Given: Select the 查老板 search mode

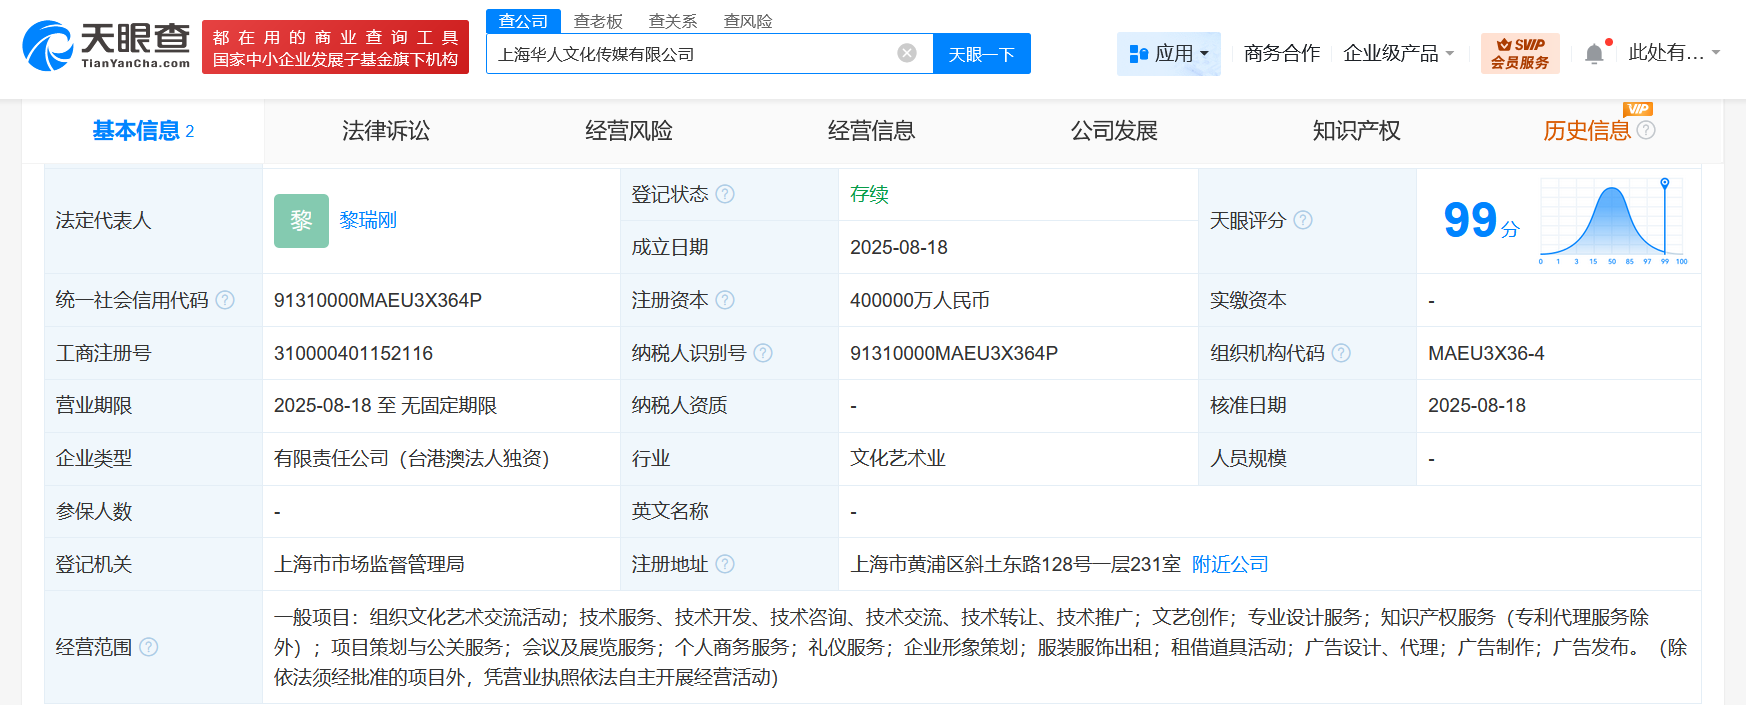Looking at the screenshot, I should [x=598, y=21].
